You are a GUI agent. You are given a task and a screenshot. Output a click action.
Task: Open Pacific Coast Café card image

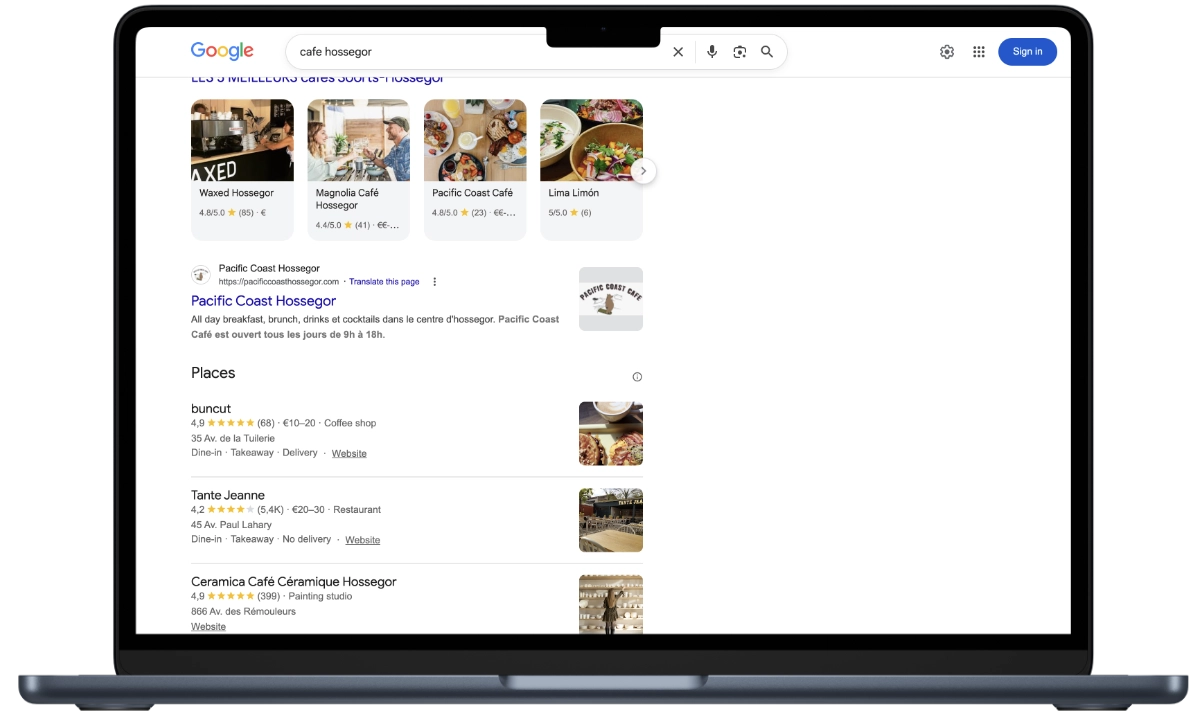pos(475,140)
